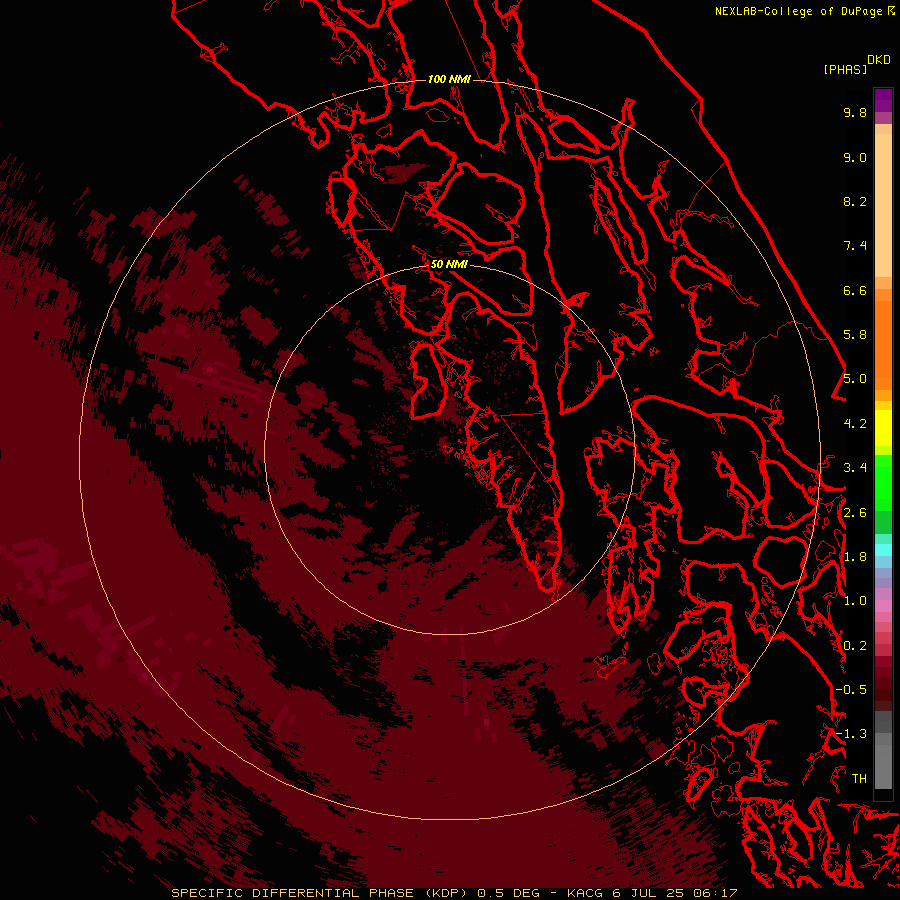Click the 9.0 value on the scale
Viewport: 900px width, 900px height.
(855, 157)
